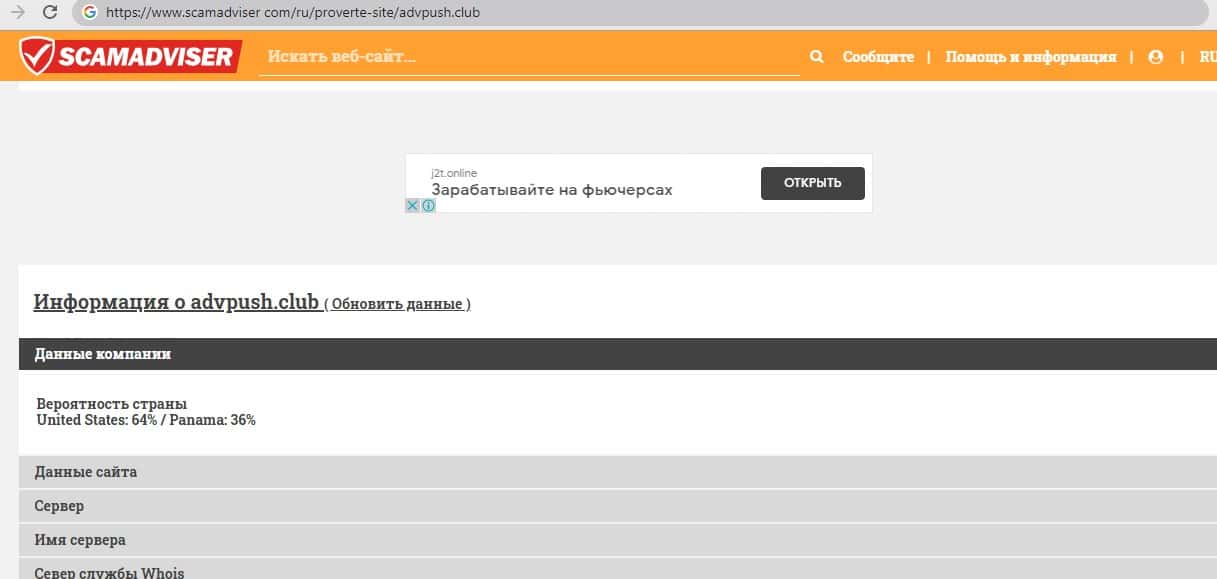Screen dimensions: 1217x579
Task: Click United States: 64% / Panama: 36% text
Action: (x=146, y=420)
